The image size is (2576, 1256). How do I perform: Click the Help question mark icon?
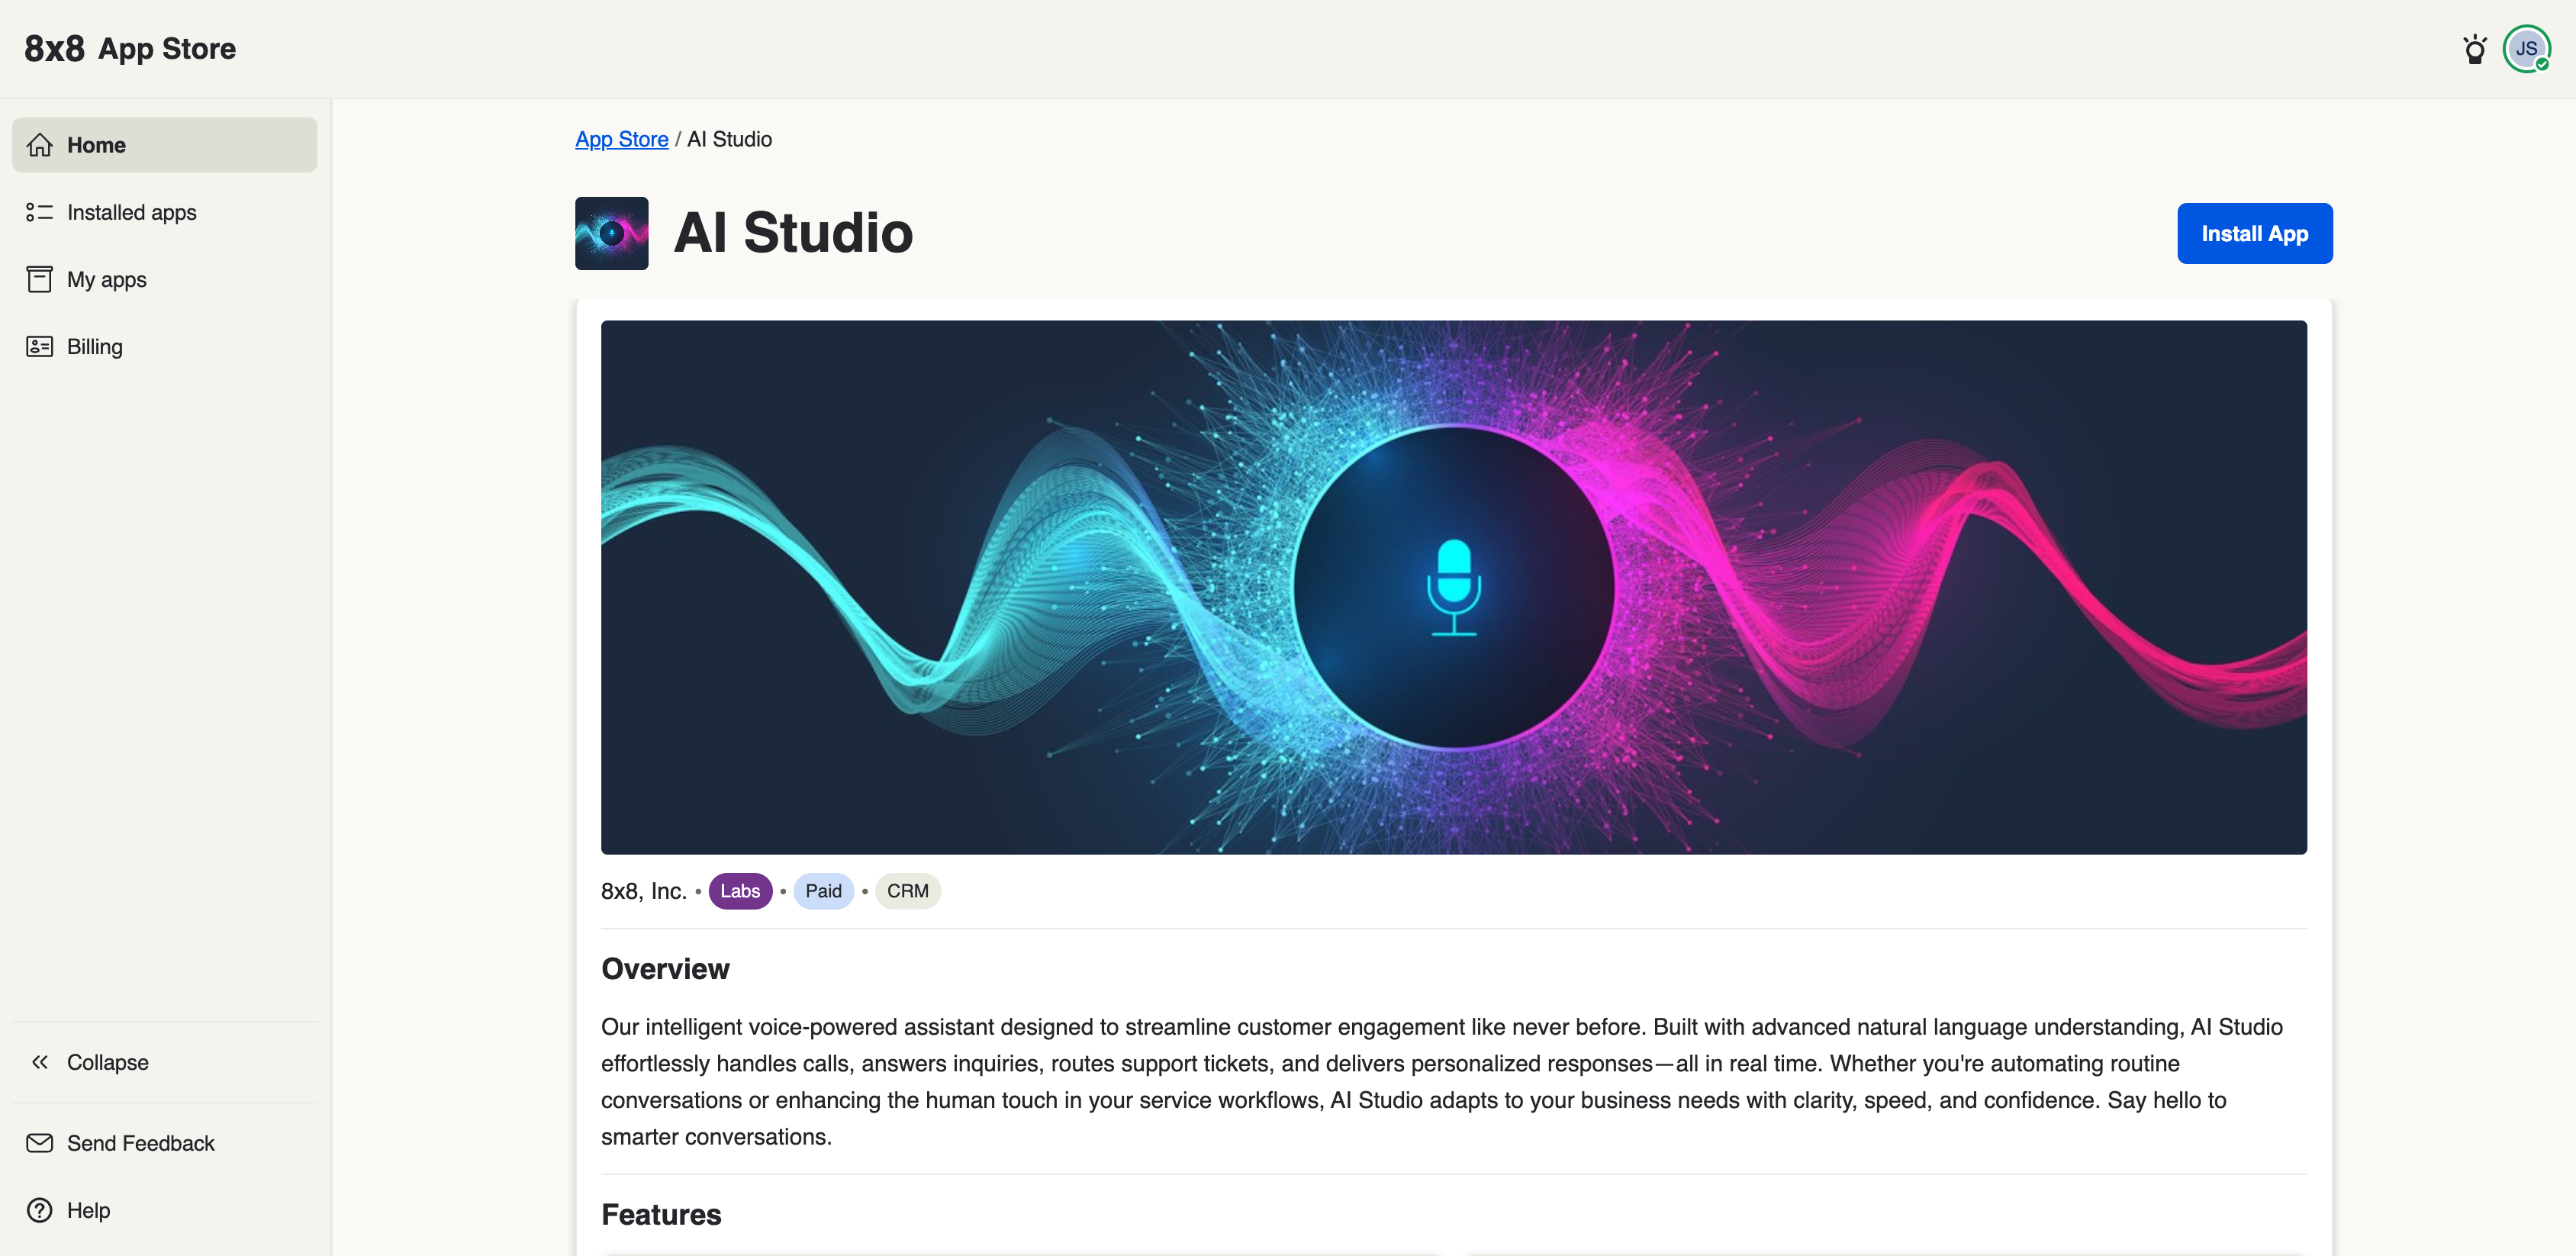point(40,1210)
